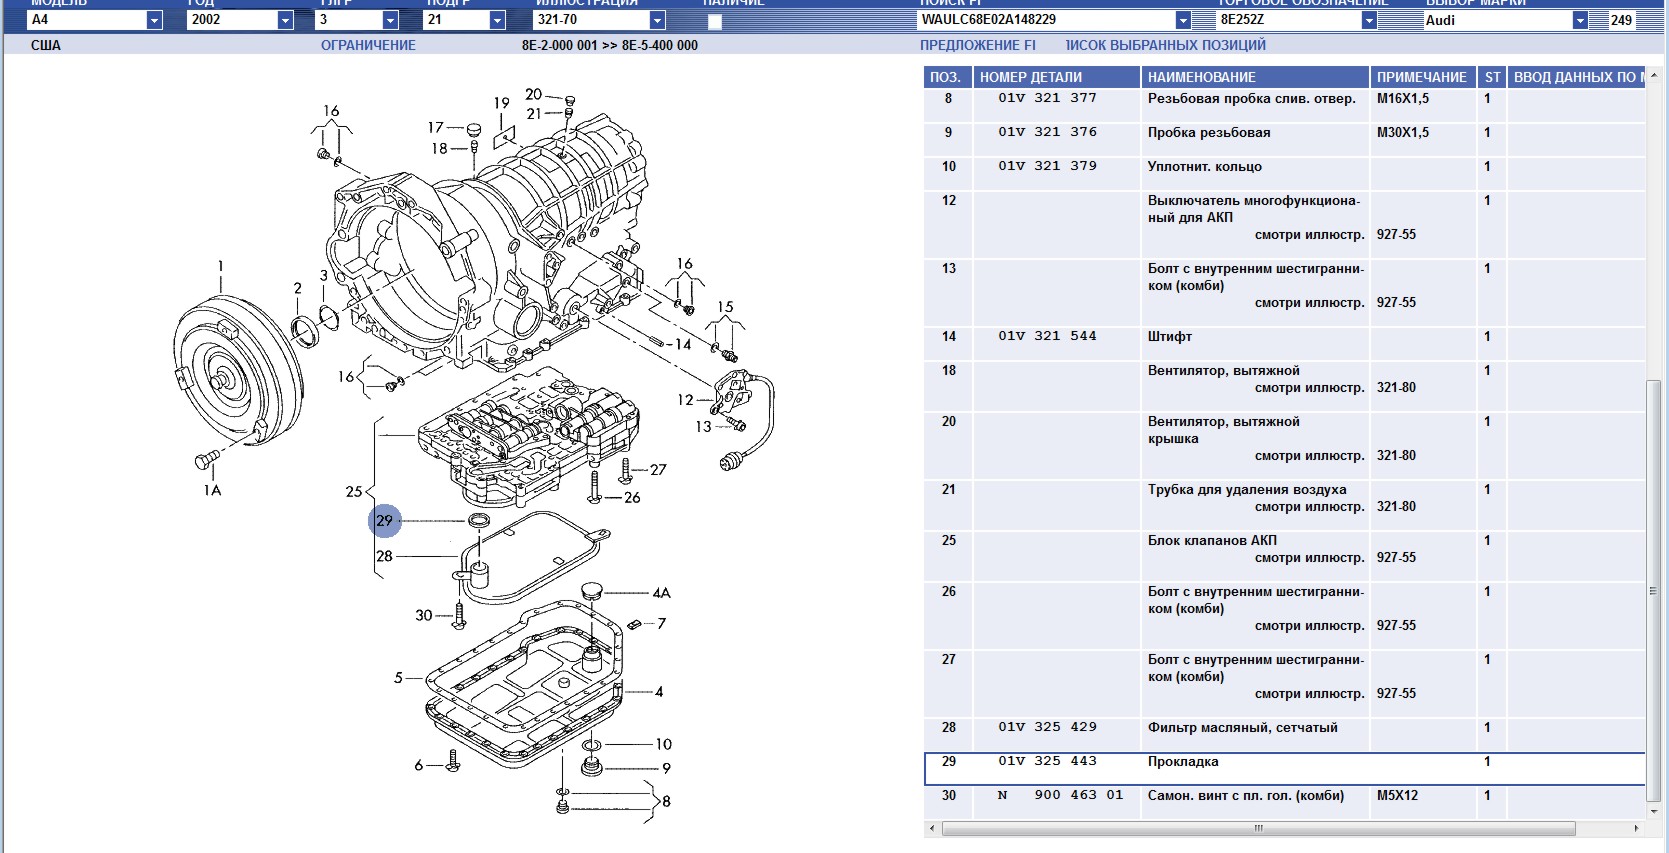Select Вентилятор, вытяжной крышка in row 20
This screenshot has width=1669, height=853.
(x=1224, y=430)
